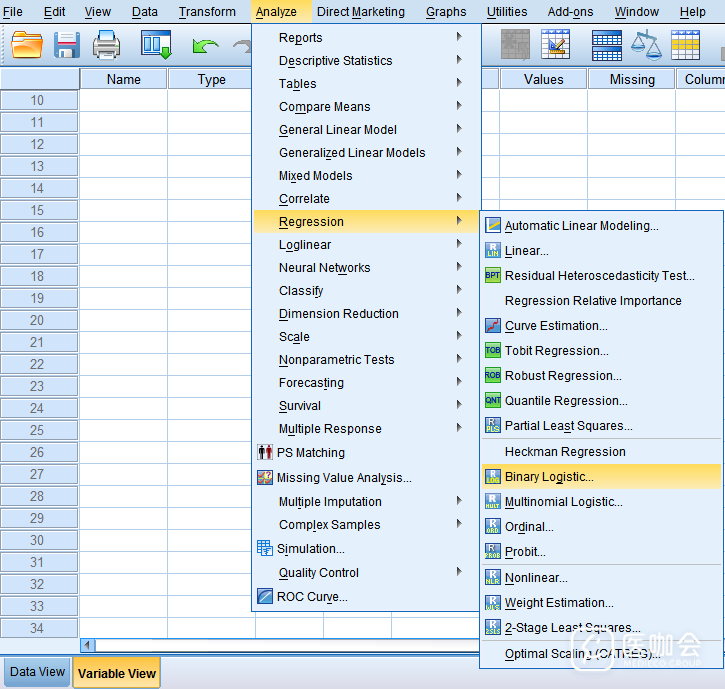Image resolution: width=725 pixels, height=689 pixels.
Task: Expand the Descriptive Statistics submenu
Action: point(335,61)
